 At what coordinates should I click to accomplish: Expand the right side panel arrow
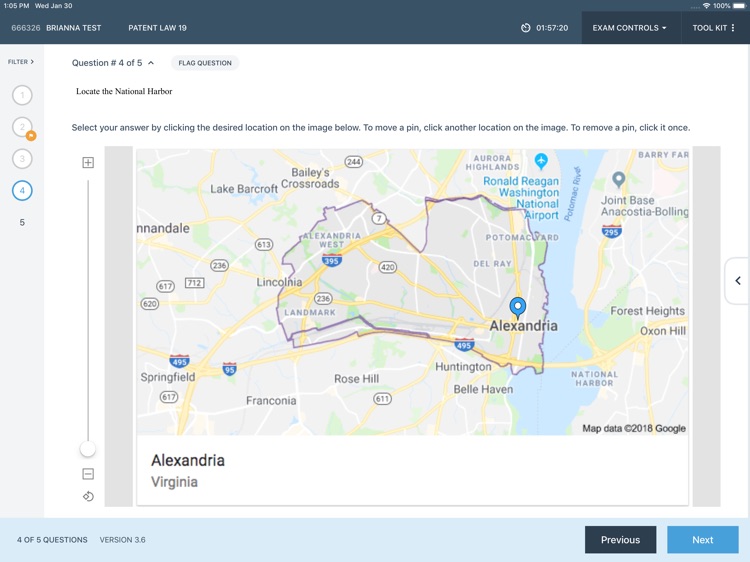pos(738,281)
